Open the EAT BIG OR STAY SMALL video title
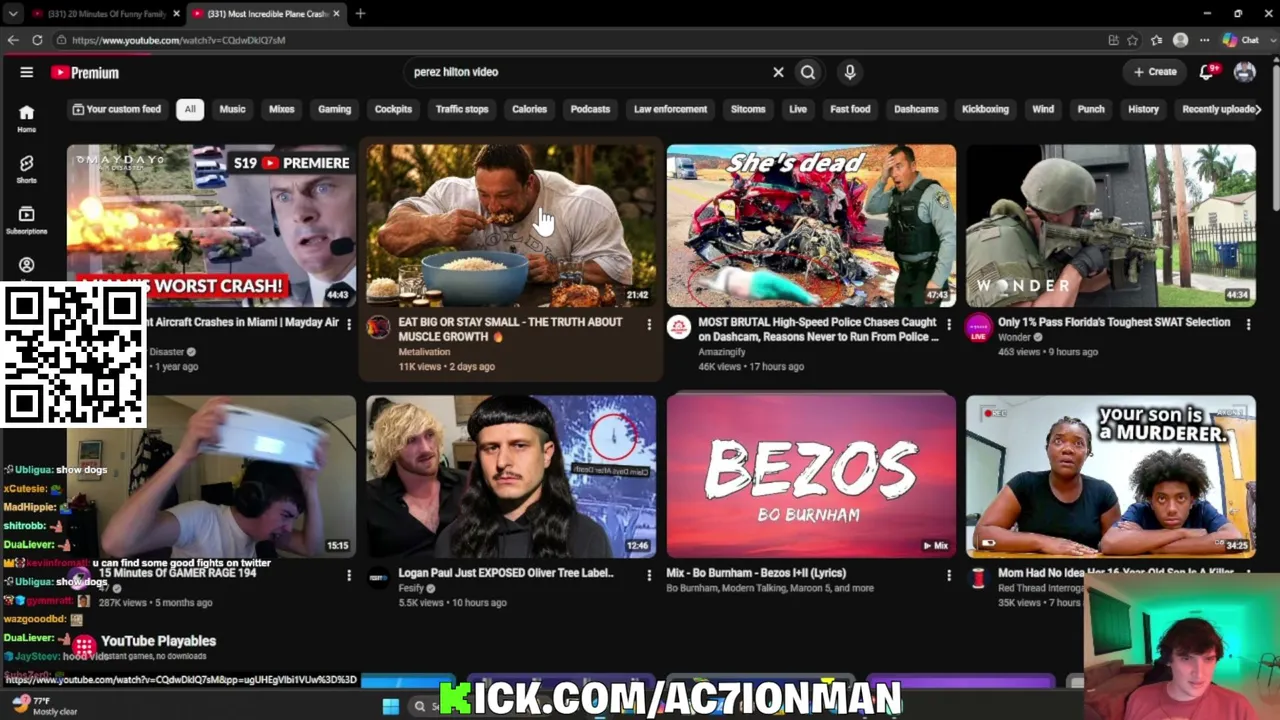Image resolution: width=1280 pixels, height=720 pixels. pos(510,329)
